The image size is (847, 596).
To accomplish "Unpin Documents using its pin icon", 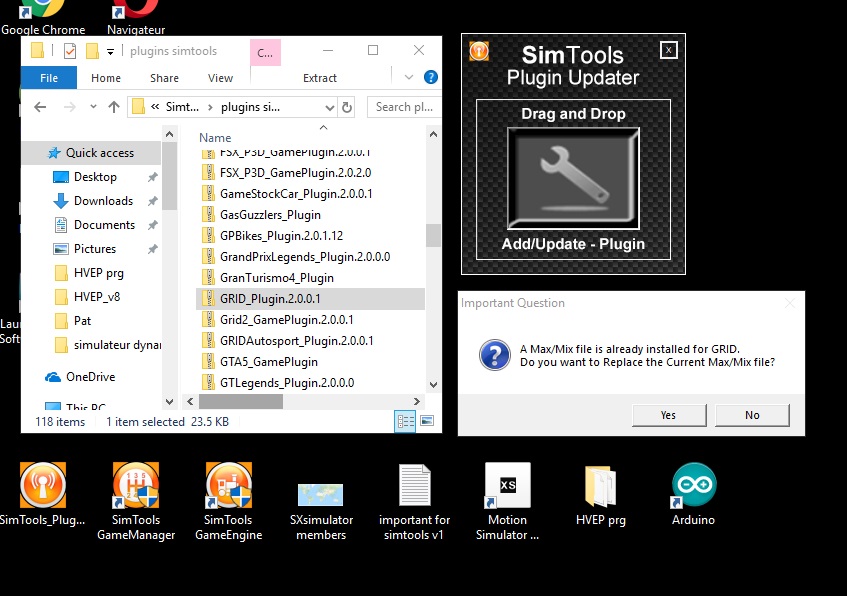I will coord(153,225).
